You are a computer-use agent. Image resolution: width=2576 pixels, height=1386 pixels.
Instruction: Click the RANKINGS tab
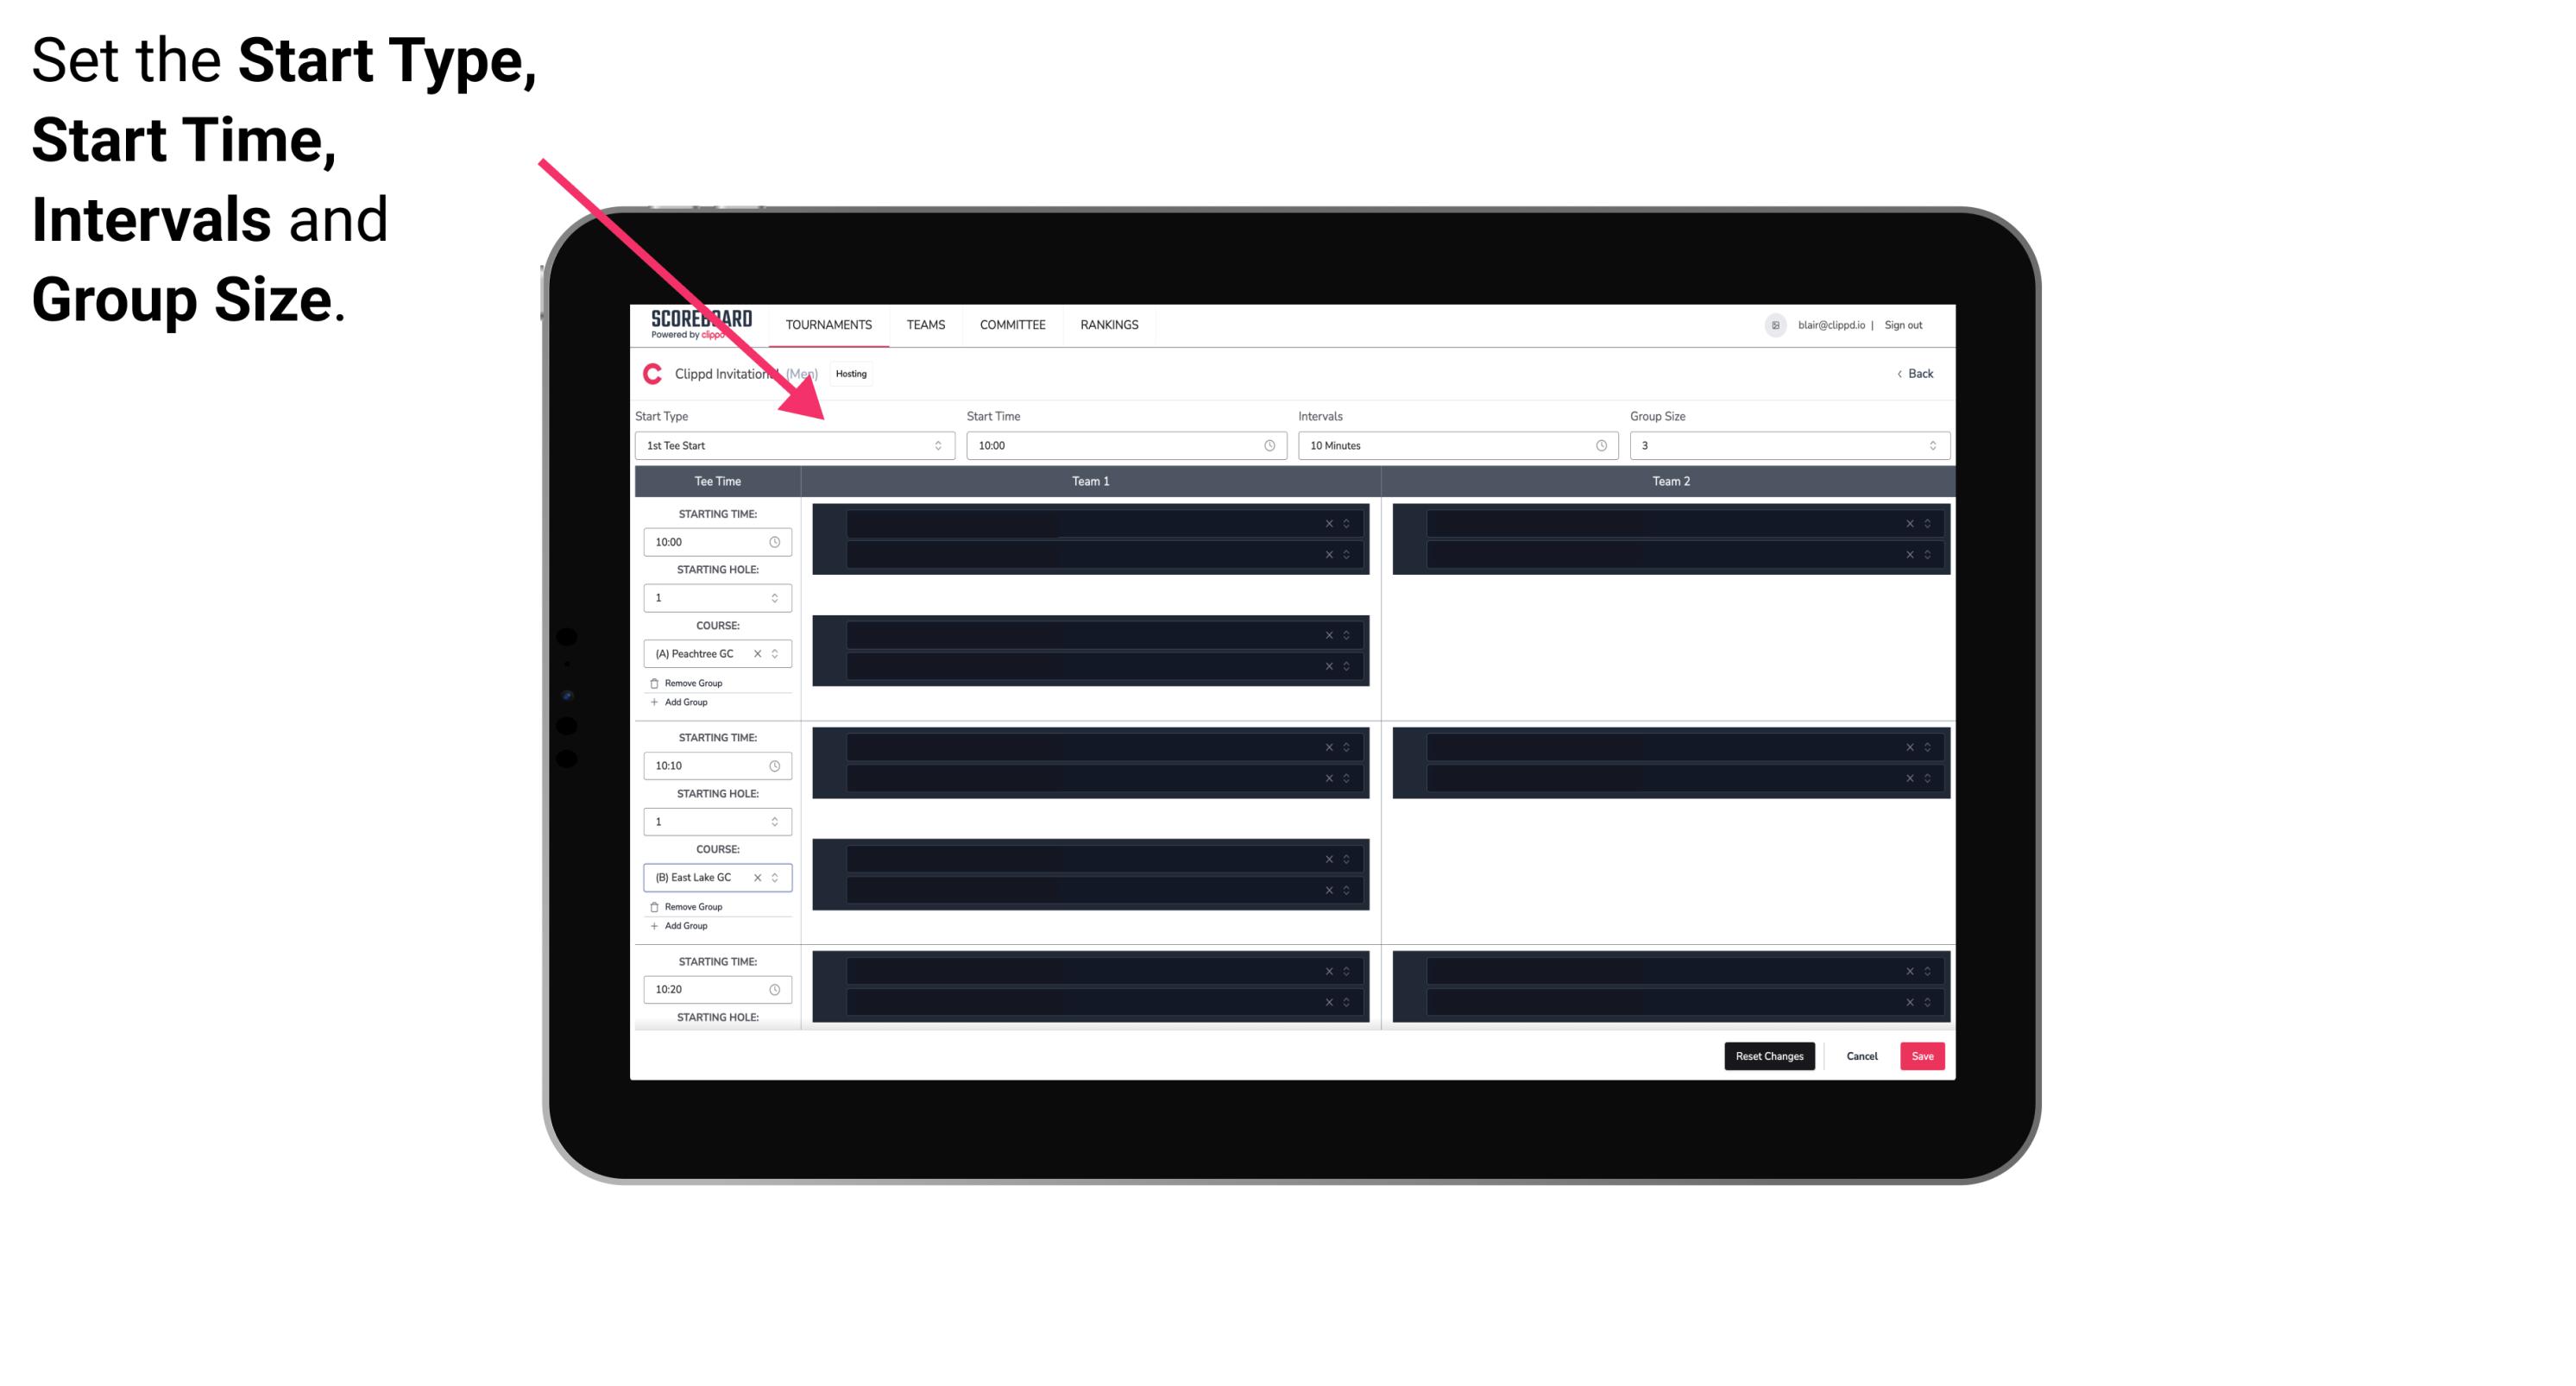click(x=1109, y=324)
